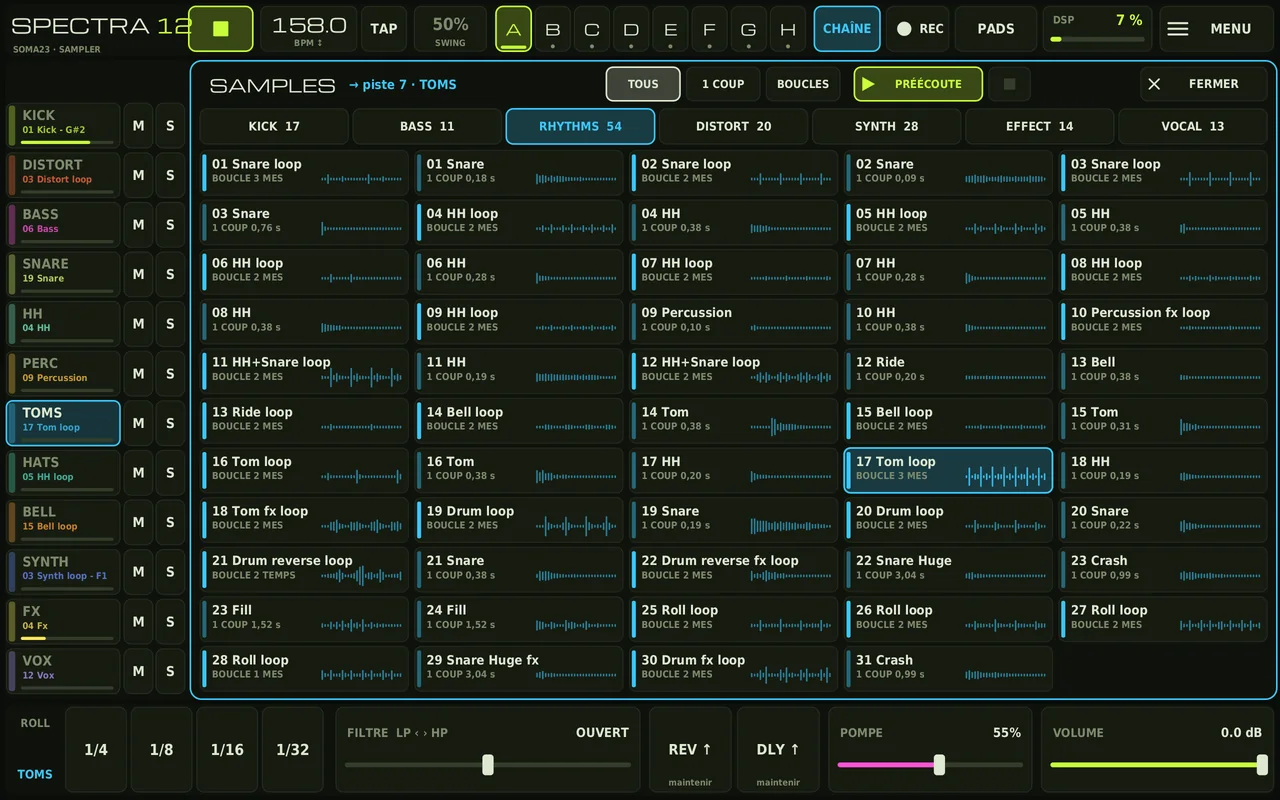1280x800 pixels.
Task: Stop playback with the green square button
Action: coord(221,29)
